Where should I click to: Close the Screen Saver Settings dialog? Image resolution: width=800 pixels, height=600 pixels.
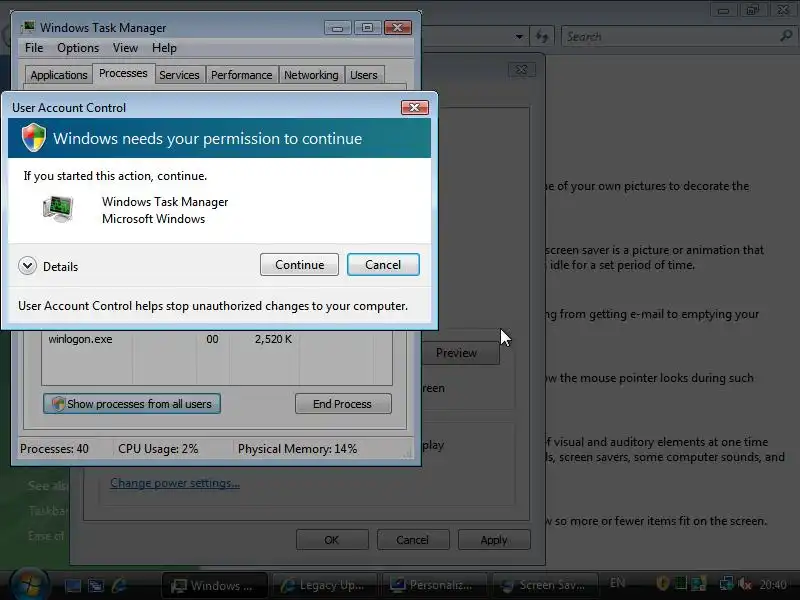click(x=521, y=69)
